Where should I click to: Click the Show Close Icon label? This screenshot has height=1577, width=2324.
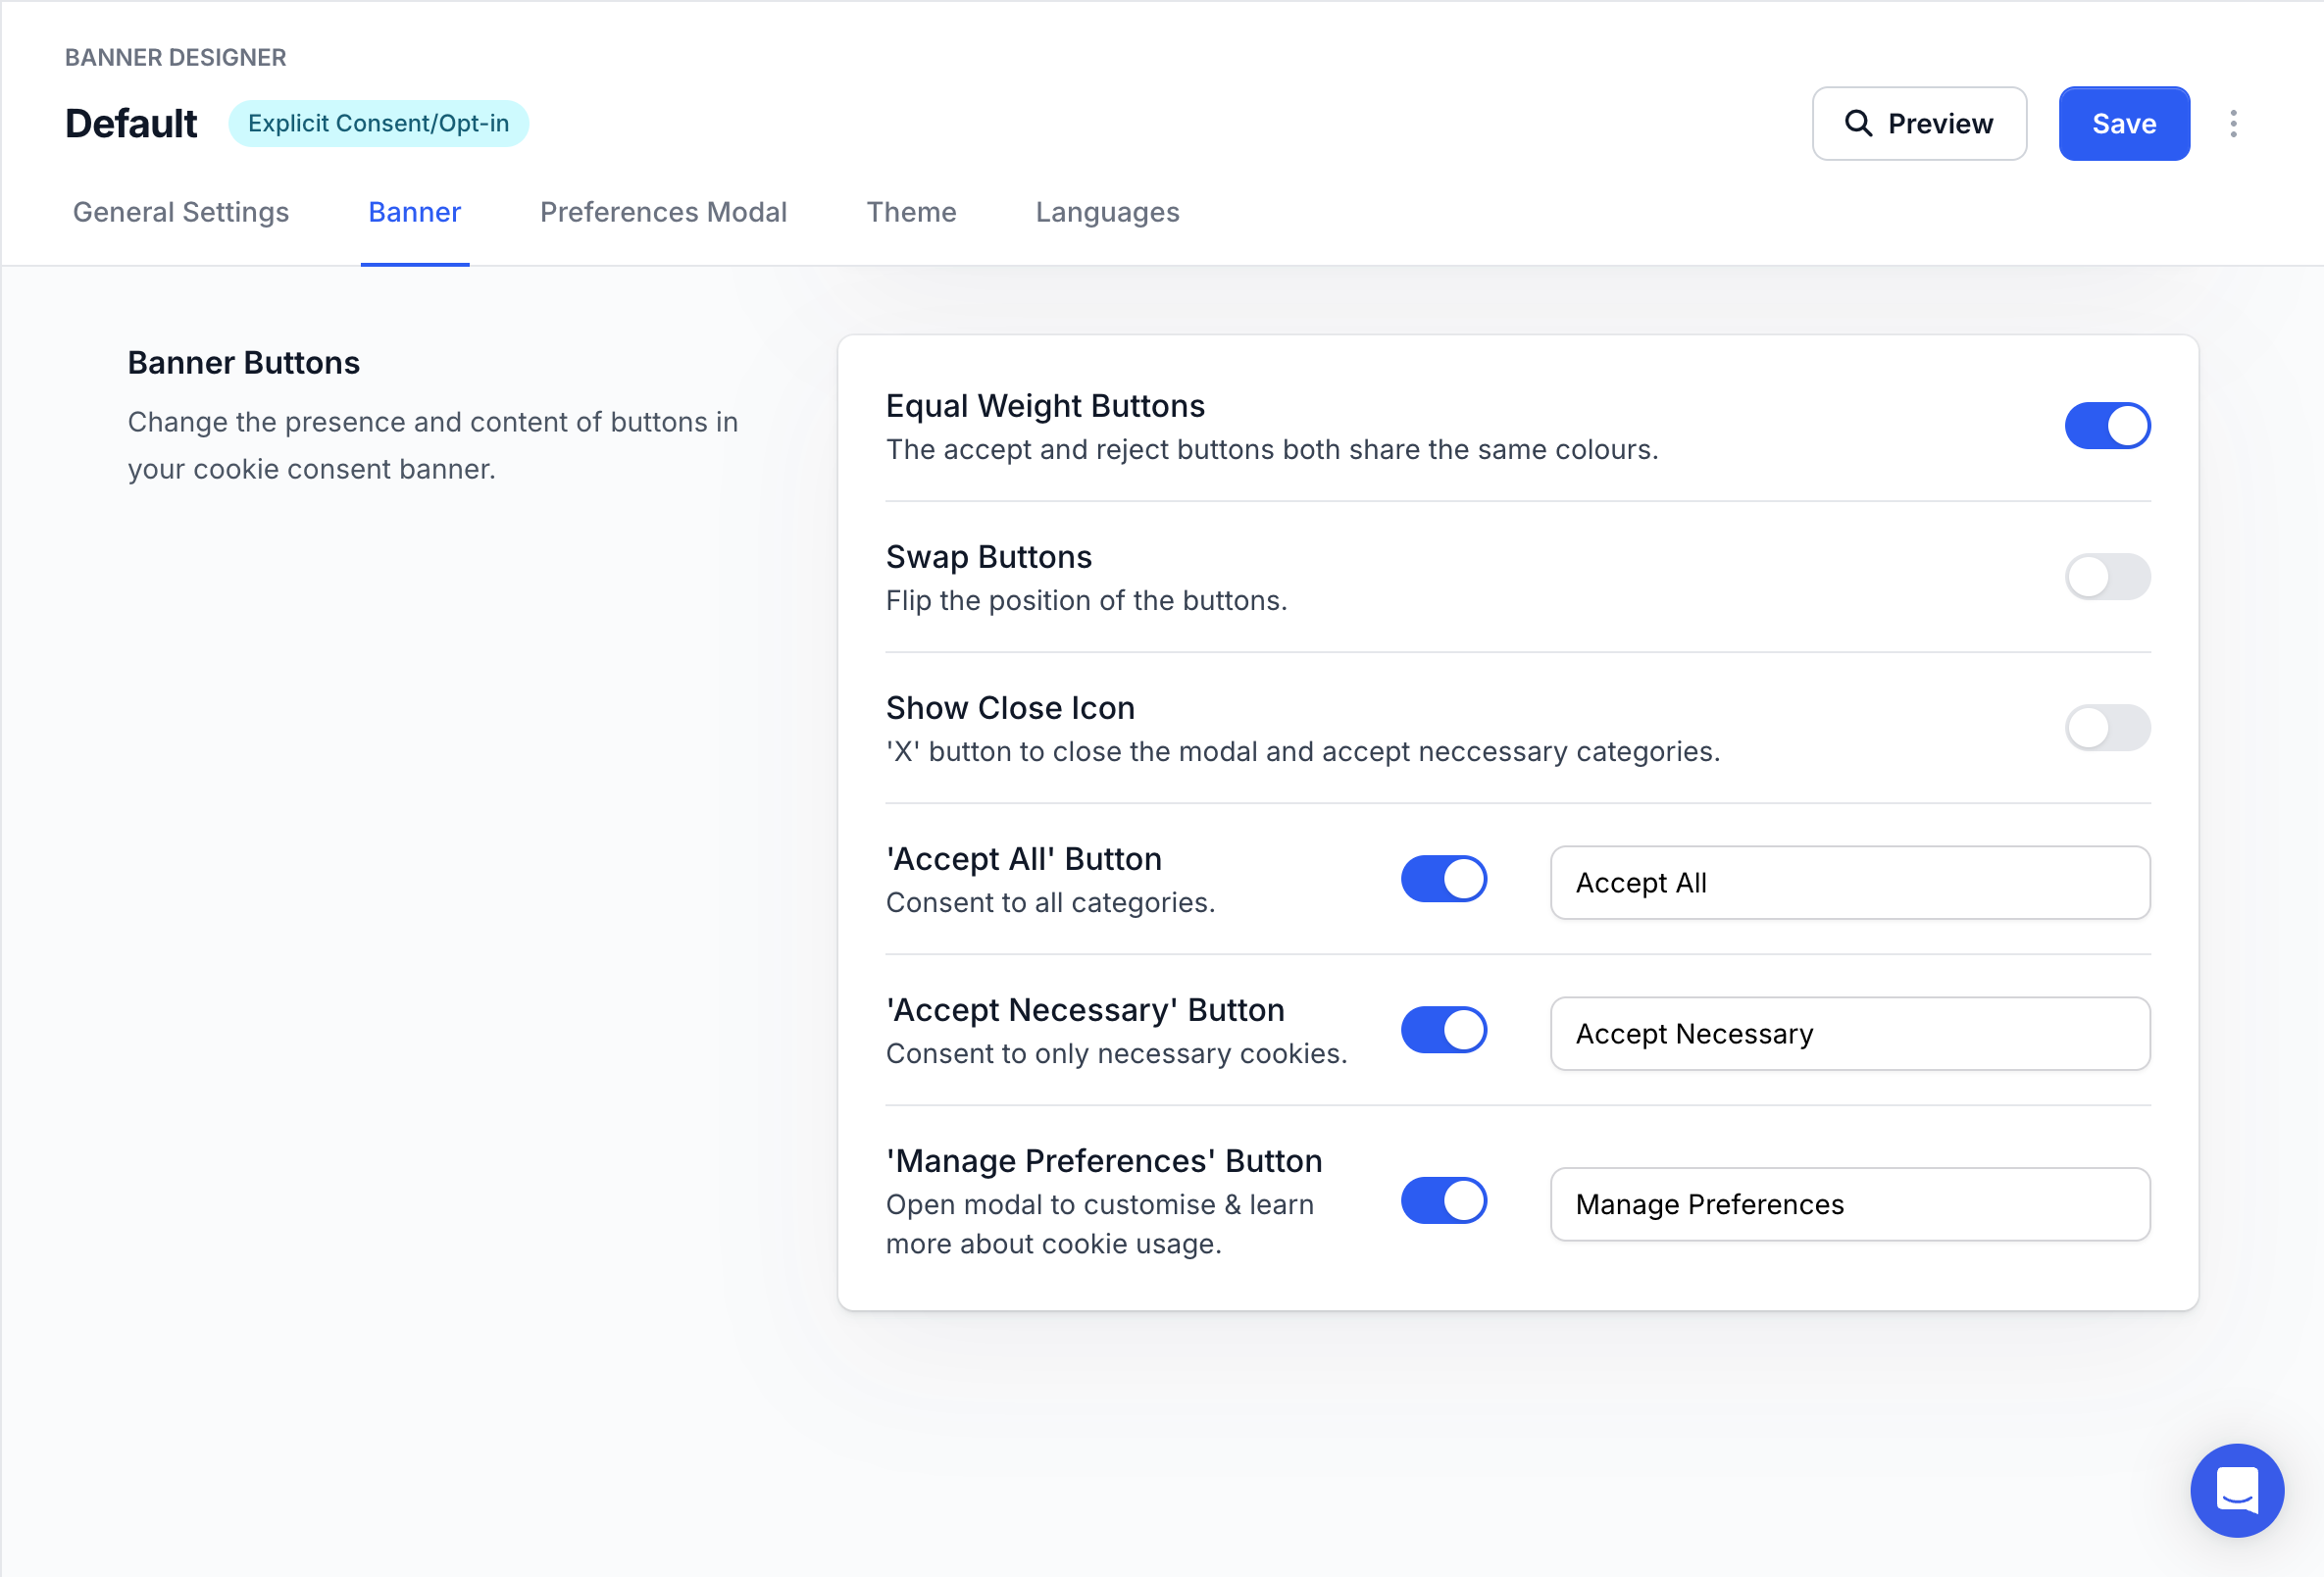[x=1010, y=708]
